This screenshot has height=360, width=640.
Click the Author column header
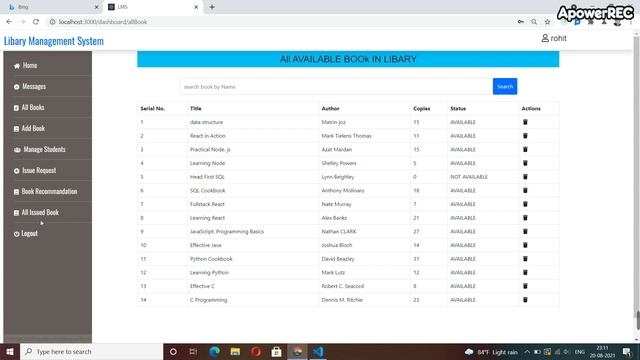[x=330, y=109]
